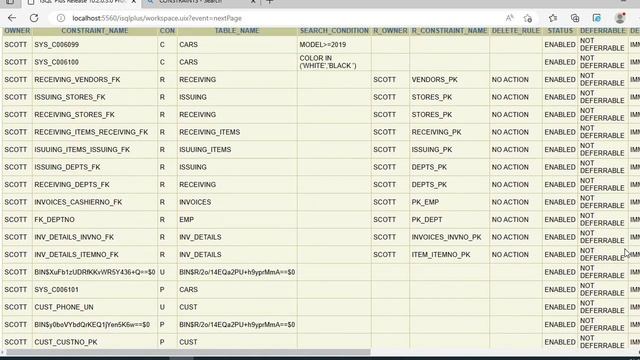Open browser essentials icon
The width and height of the screenshot is (640, 360).
596,18
